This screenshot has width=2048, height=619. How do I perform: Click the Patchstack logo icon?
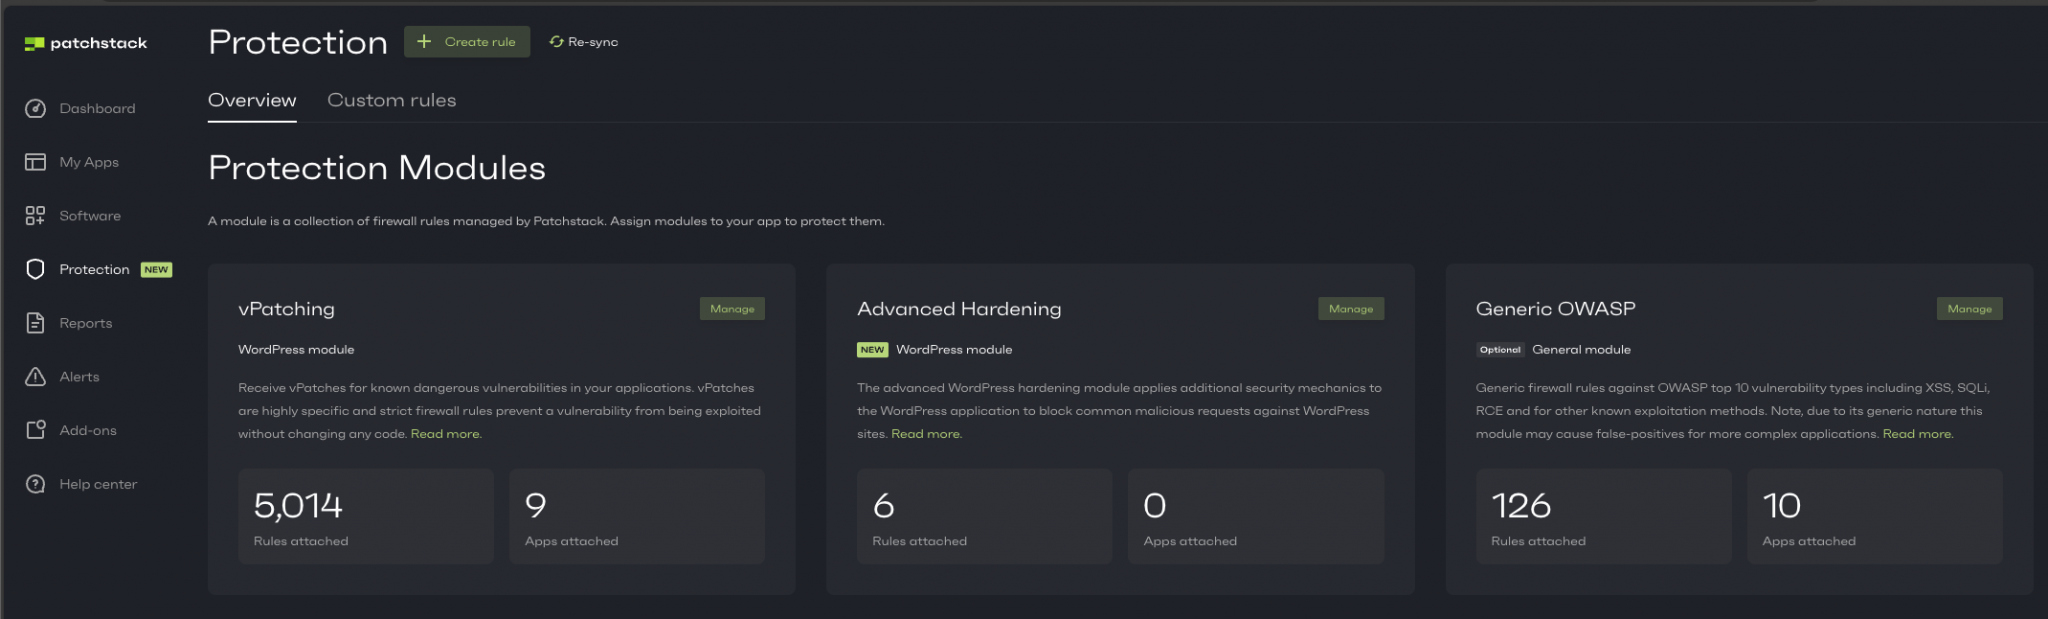tap(34, 43)
